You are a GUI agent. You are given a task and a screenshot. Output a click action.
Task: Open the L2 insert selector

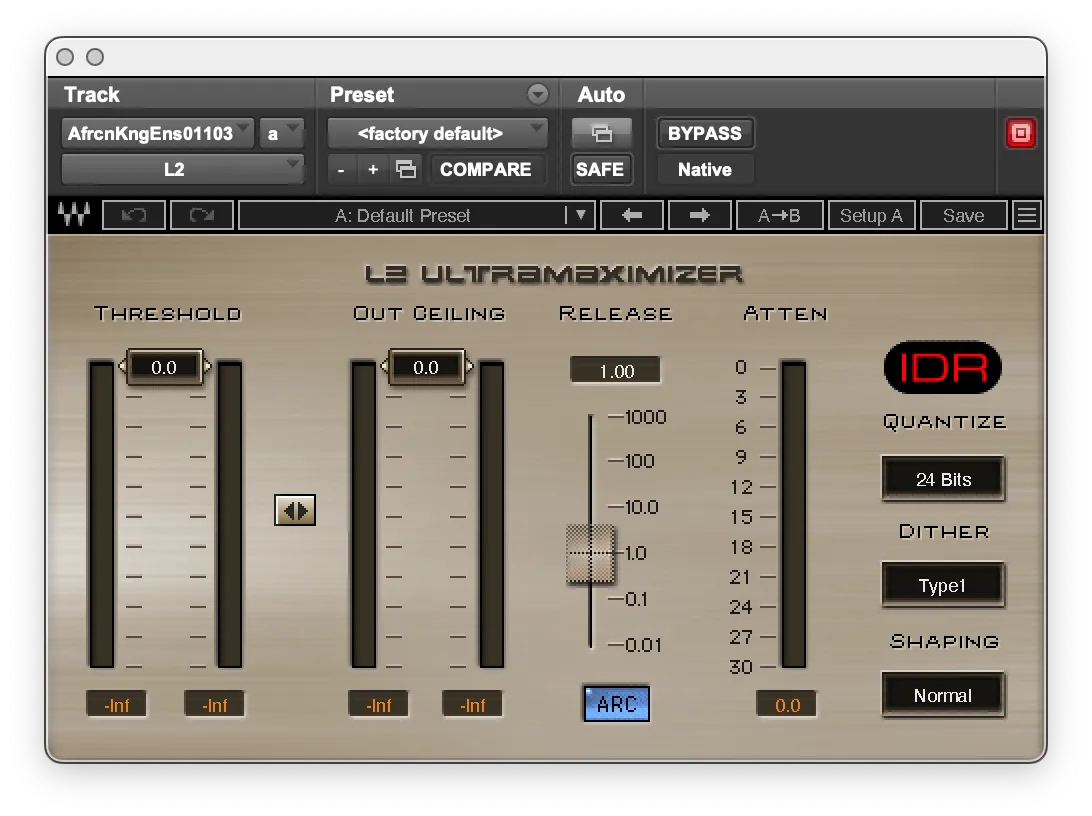[183, 169]
